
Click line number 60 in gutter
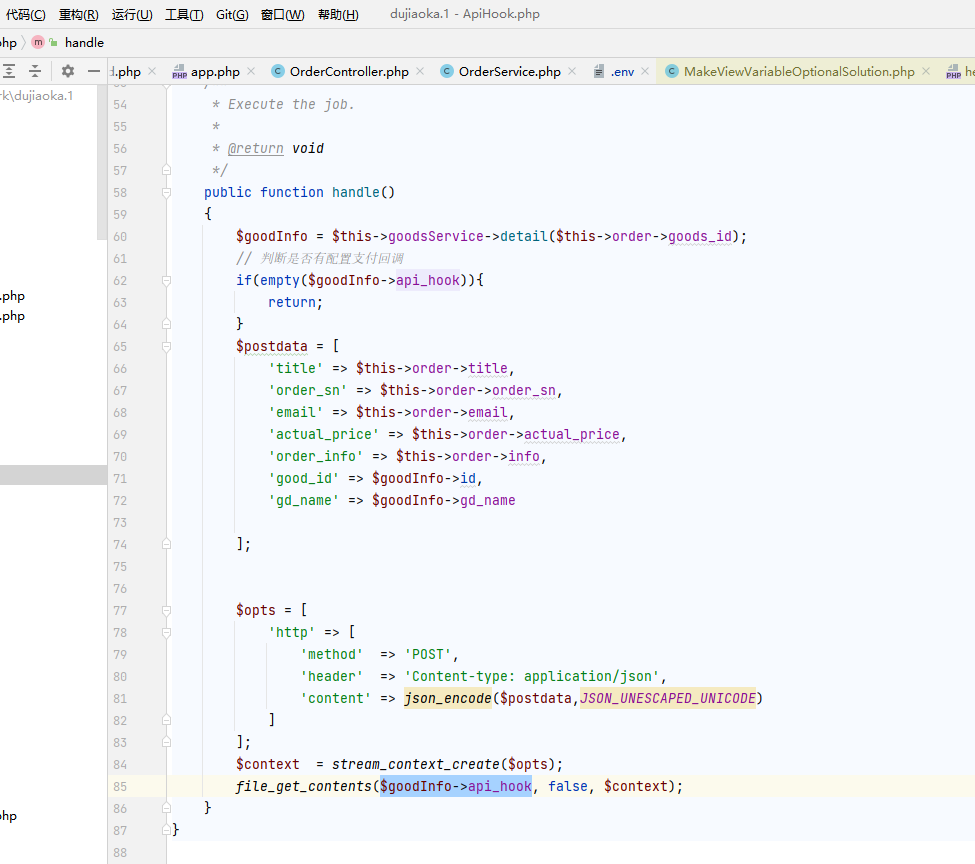[x=120, y=236]
